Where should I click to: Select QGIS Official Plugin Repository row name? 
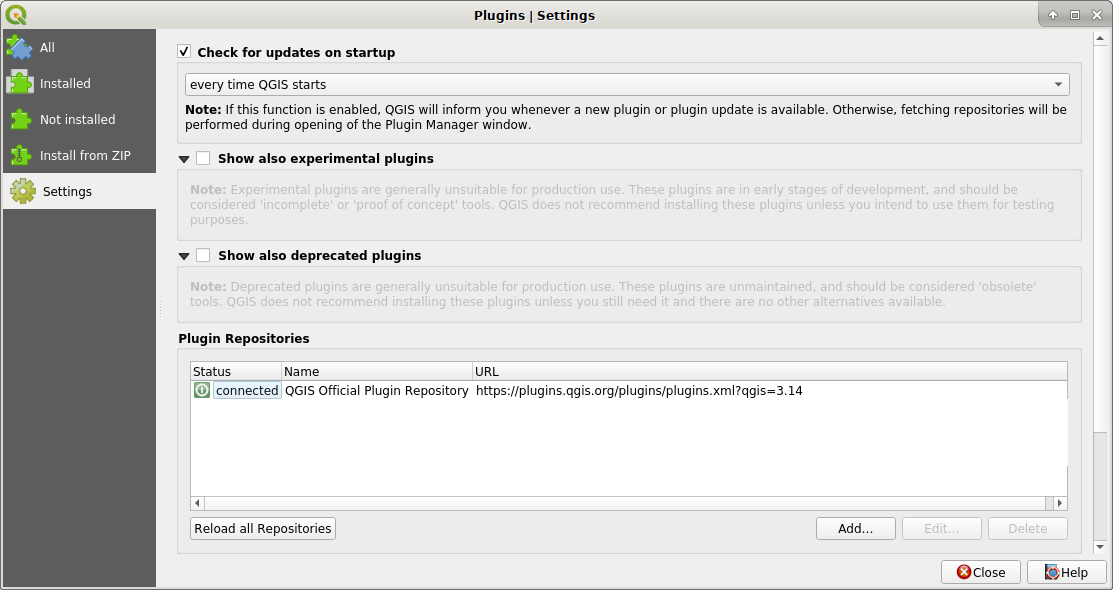[x=376, y=390]
